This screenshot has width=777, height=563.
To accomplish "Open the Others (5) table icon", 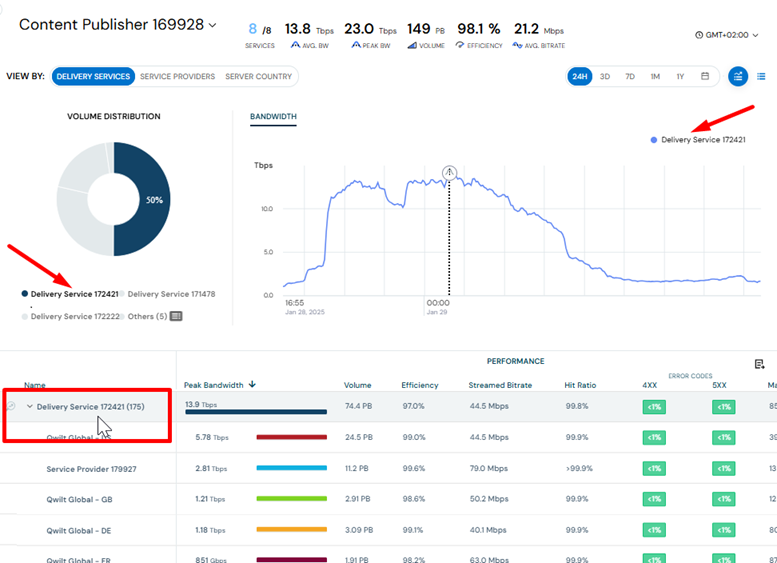I will (x=176, y=316).
